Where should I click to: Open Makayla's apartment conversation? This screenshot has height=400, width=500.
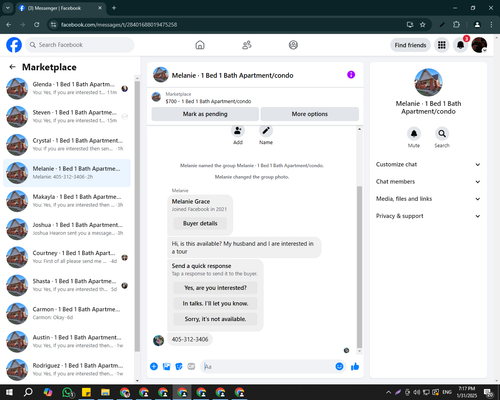pos(67,201)
